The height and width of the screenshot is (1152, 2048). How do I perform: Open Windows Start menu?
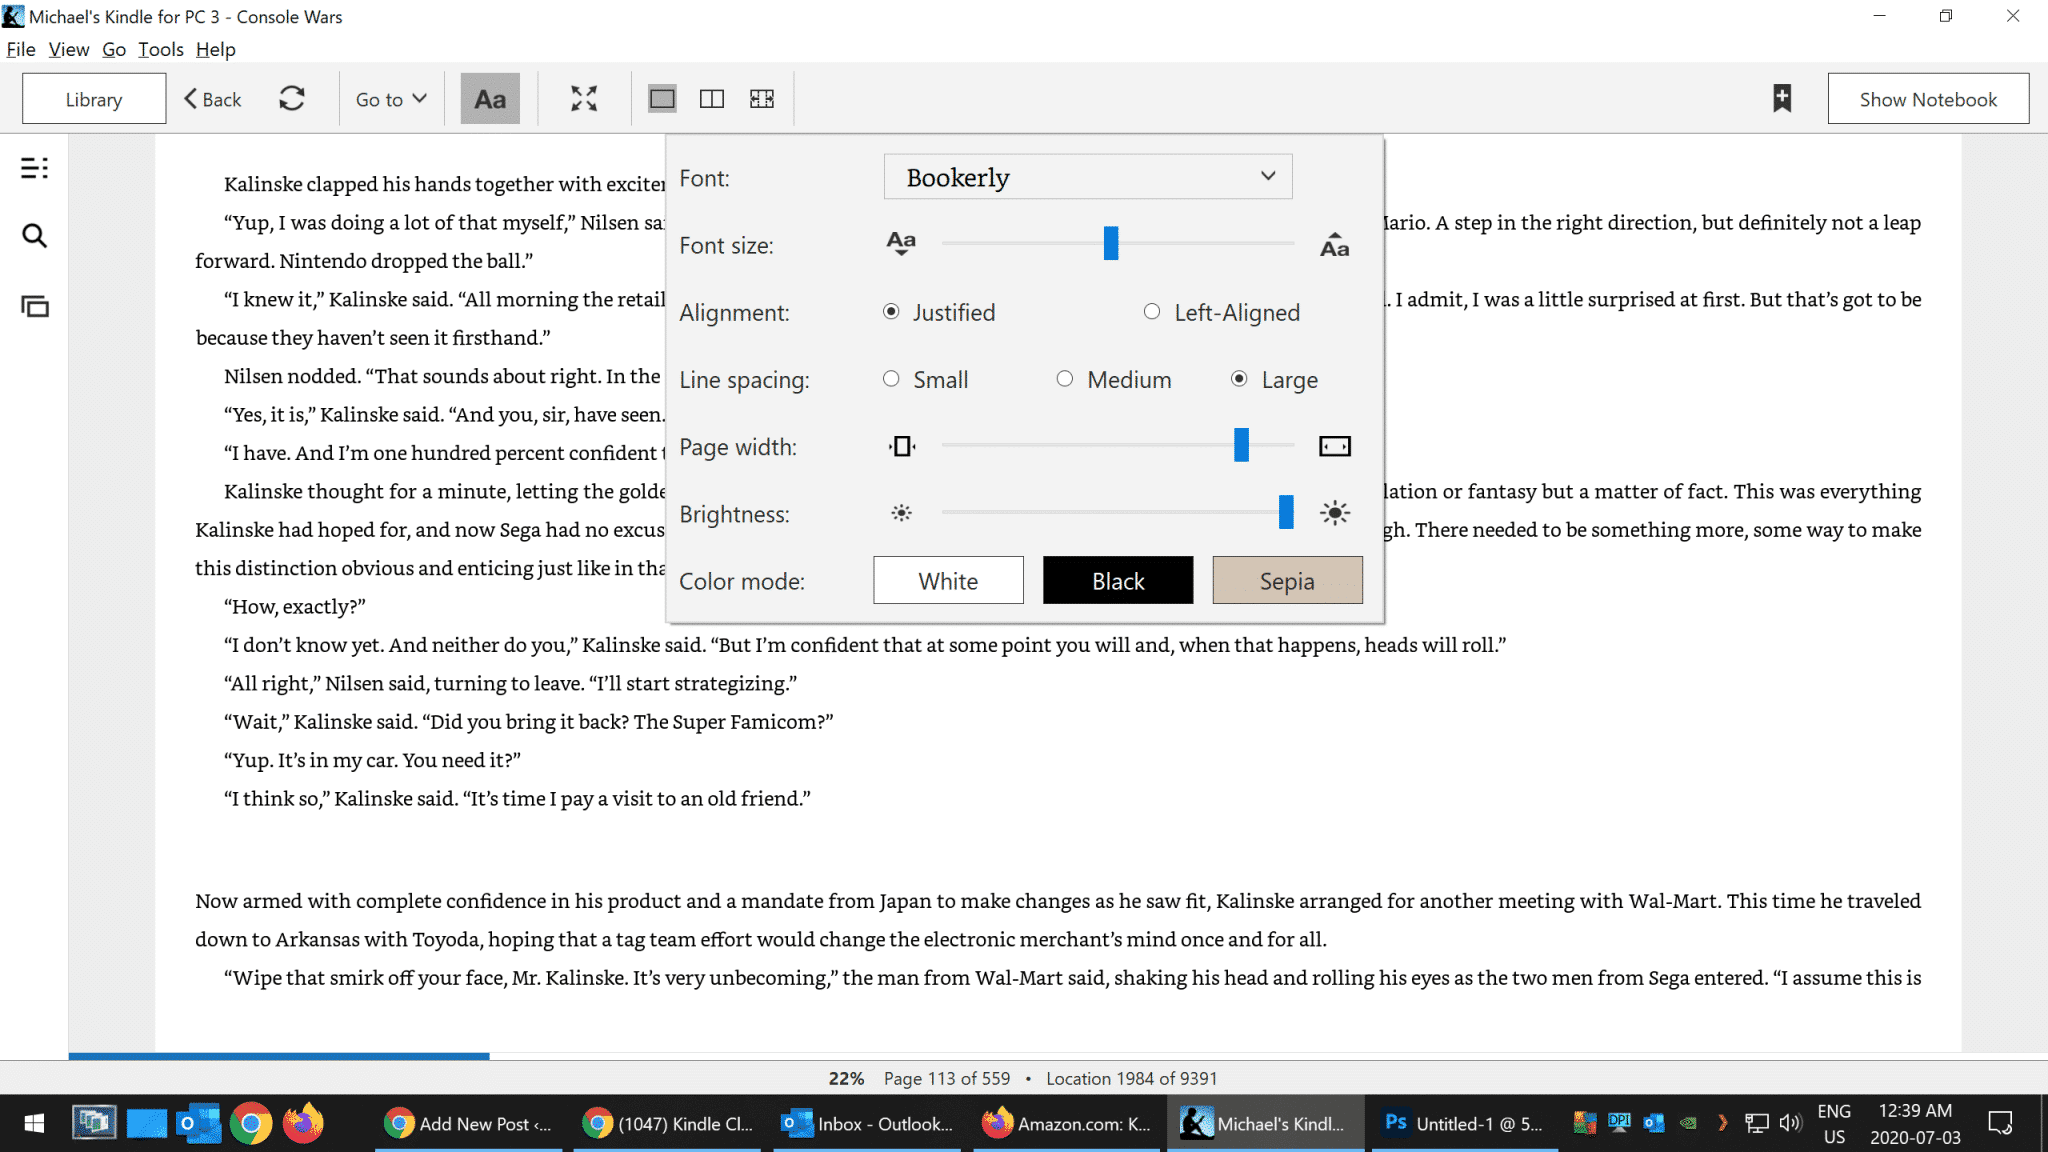33,1124
